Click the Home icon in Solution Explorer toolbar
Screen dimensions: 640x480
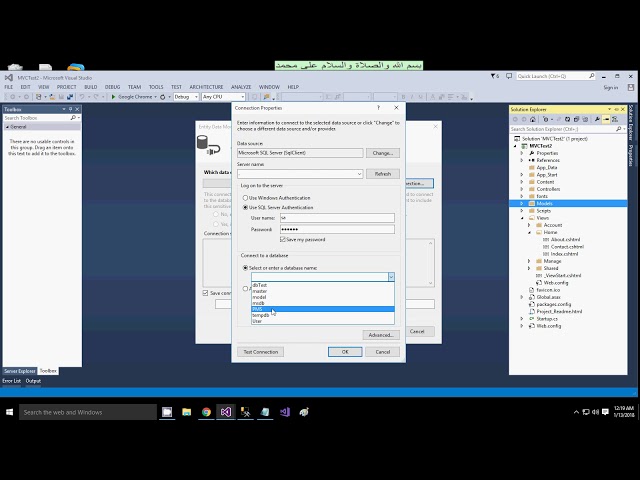[533, 119]
